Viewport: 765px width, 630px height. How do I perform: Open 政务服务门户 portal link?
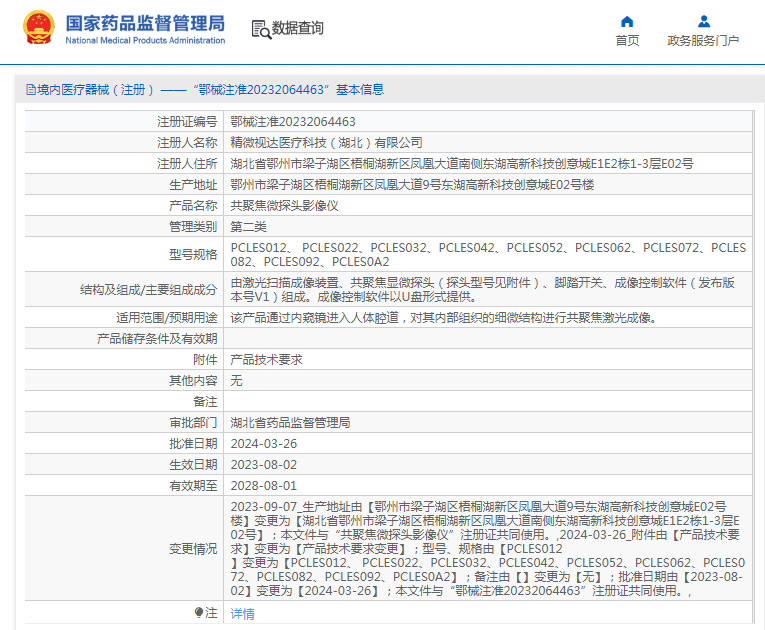[x=703, y=41]
